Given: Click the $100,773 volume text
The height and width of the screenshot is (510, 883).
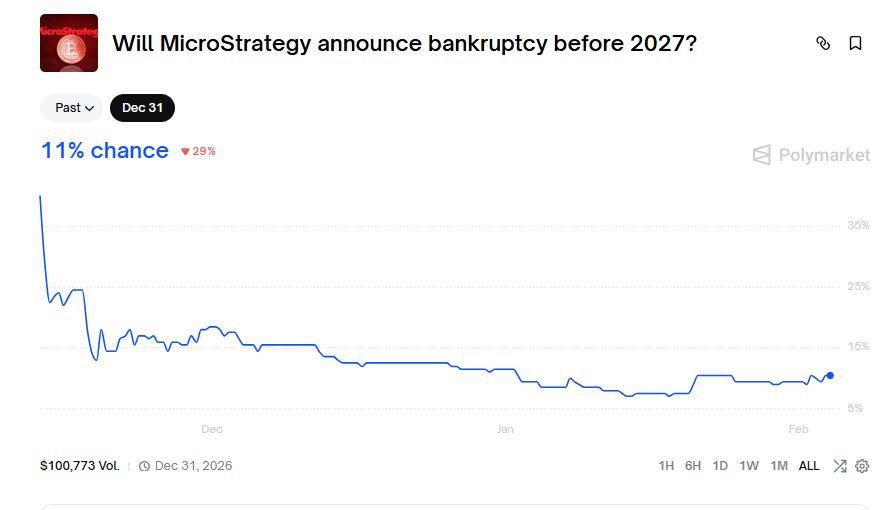Looking at the screenshot, I should (80, 466).
